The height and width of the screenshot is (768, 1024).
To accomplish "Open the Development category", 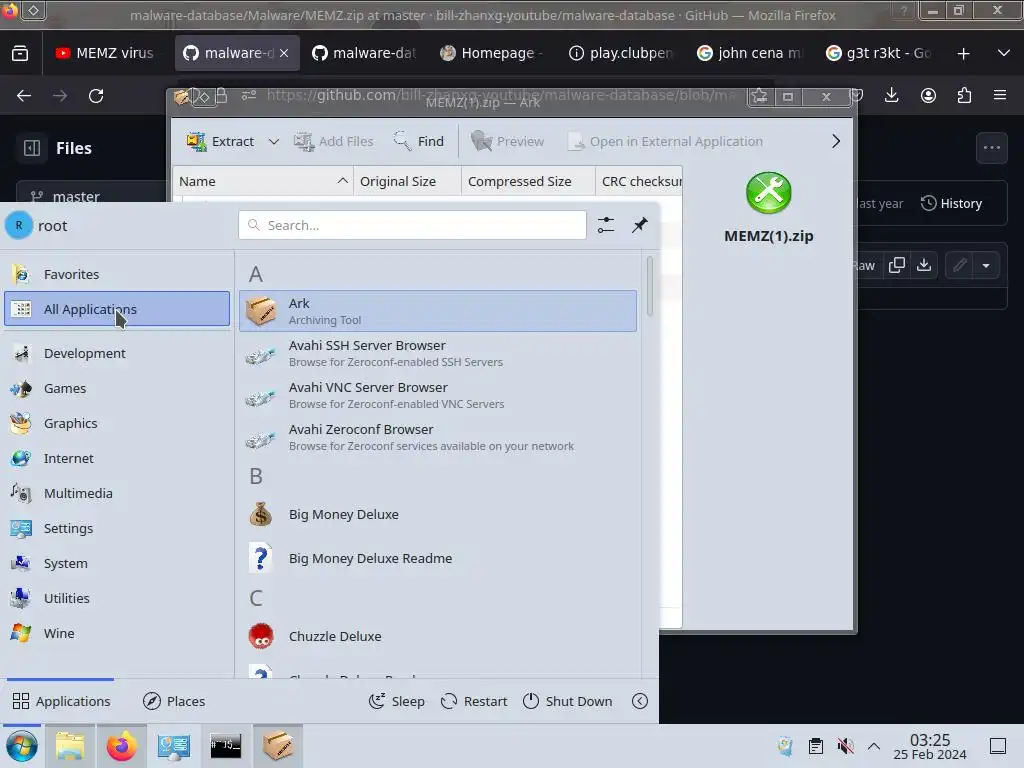I will pyautogui.click(x=117, y=353).
